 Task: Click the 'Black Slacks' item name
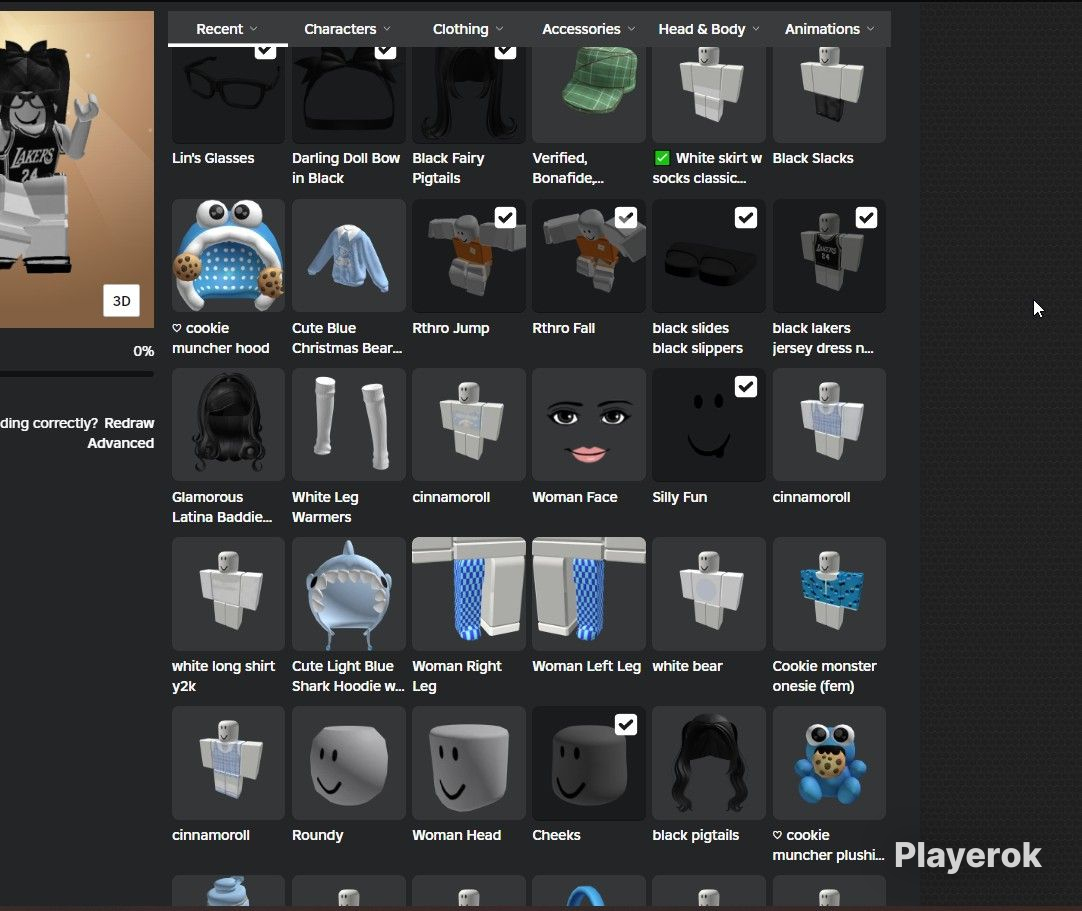click(813, 158)
